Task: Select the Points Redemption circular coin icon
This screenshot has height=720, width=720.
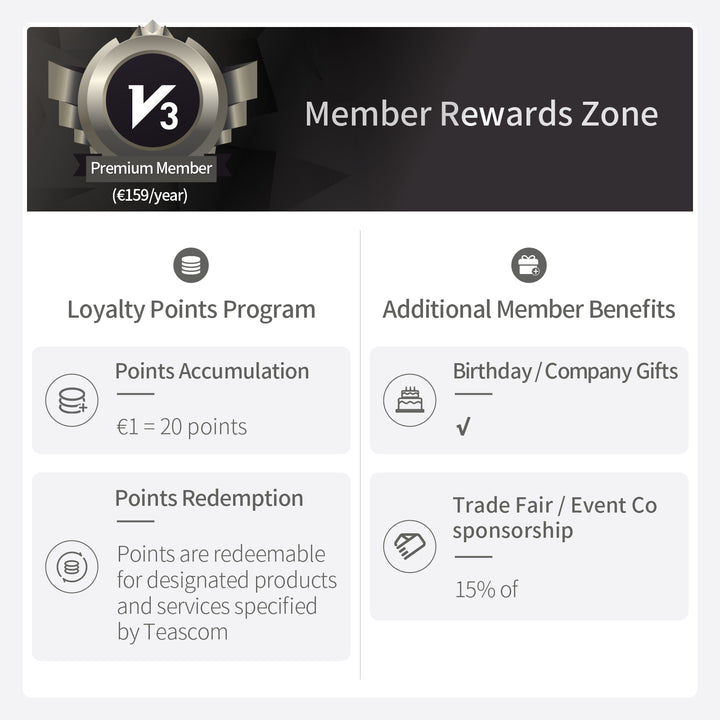Action: pyautogui.click(x=72, y=566)
